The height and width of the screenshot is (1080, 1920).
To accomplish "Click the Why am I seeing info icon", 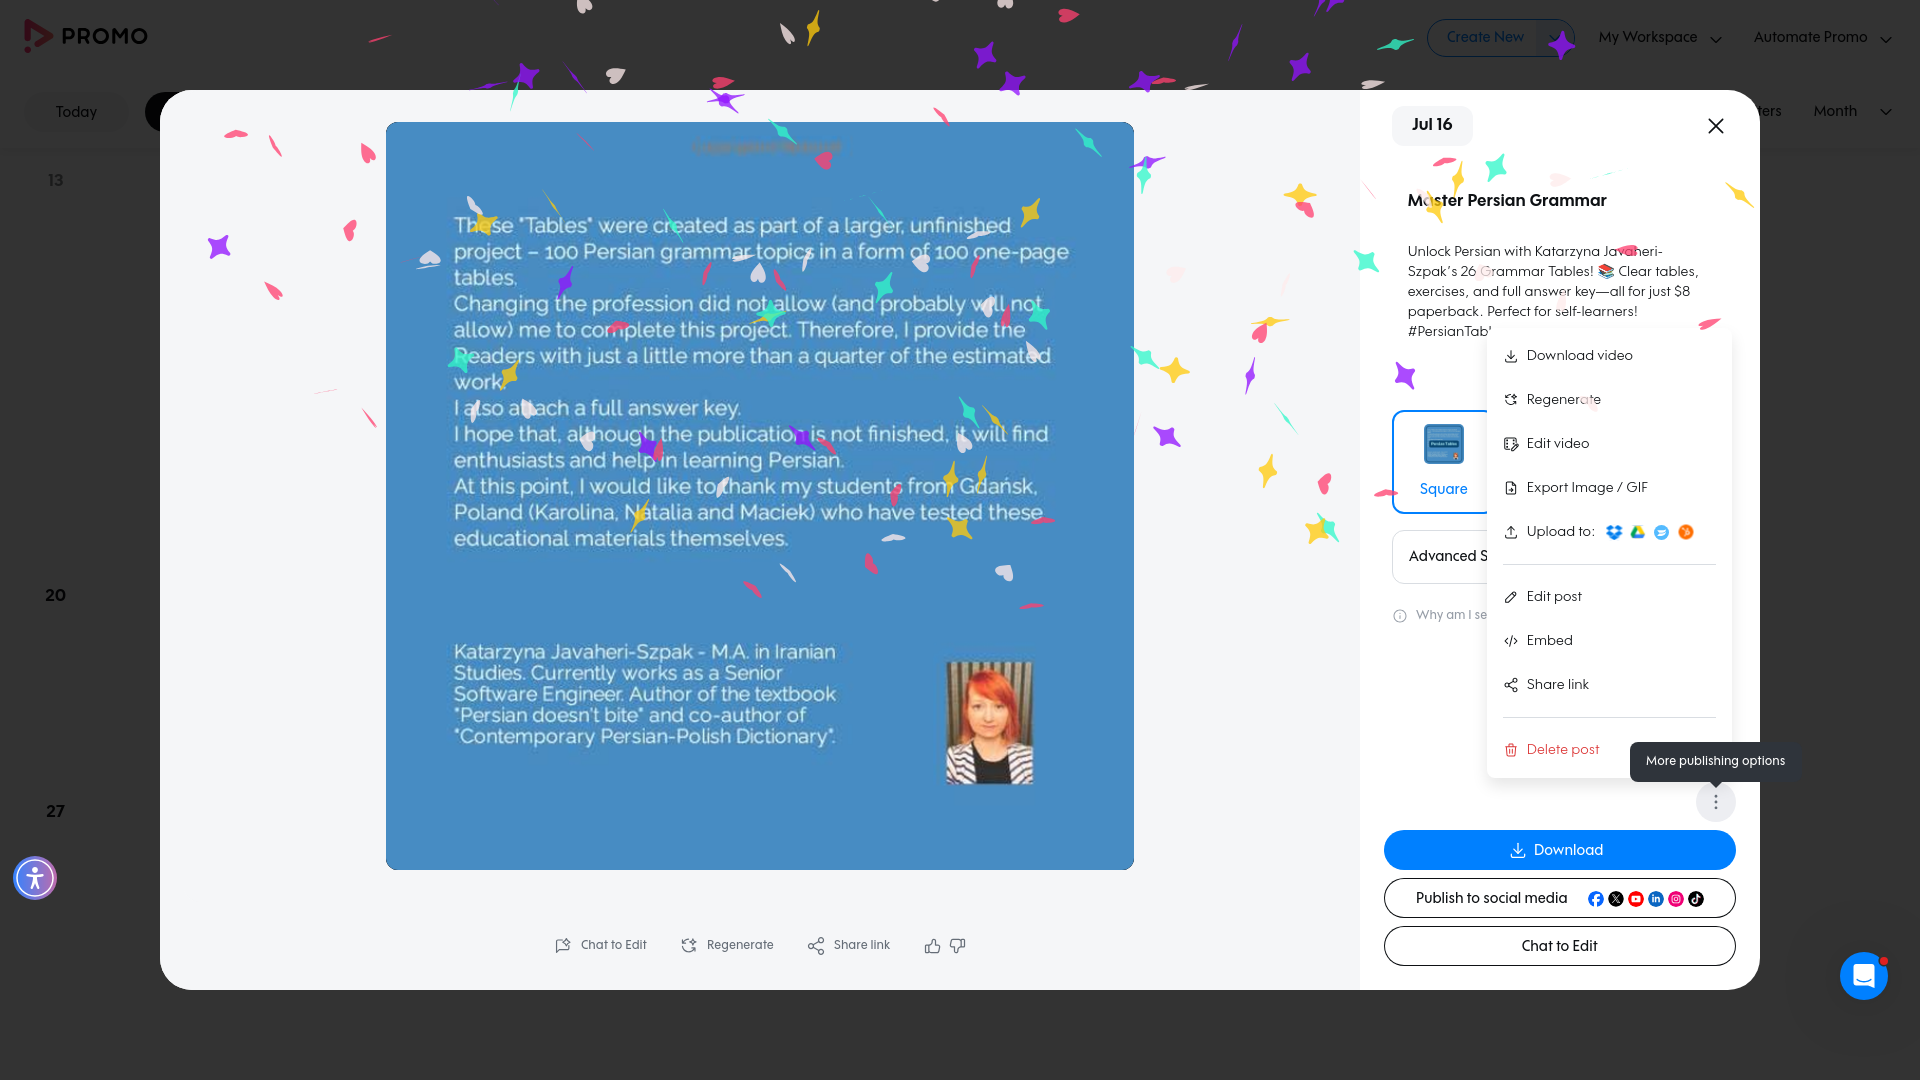I will (1400, 616).
